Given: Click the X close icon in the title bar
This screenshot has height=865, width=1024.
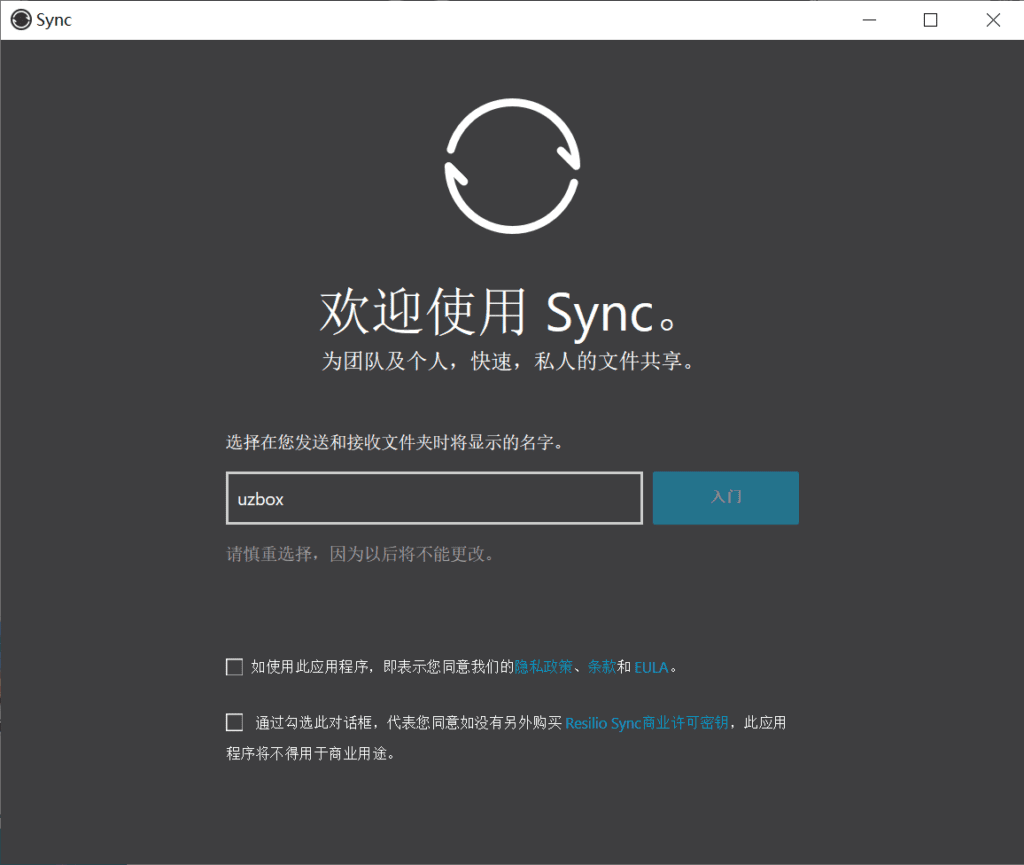Looking at the screenshot, I should click(x=993, y=19).
